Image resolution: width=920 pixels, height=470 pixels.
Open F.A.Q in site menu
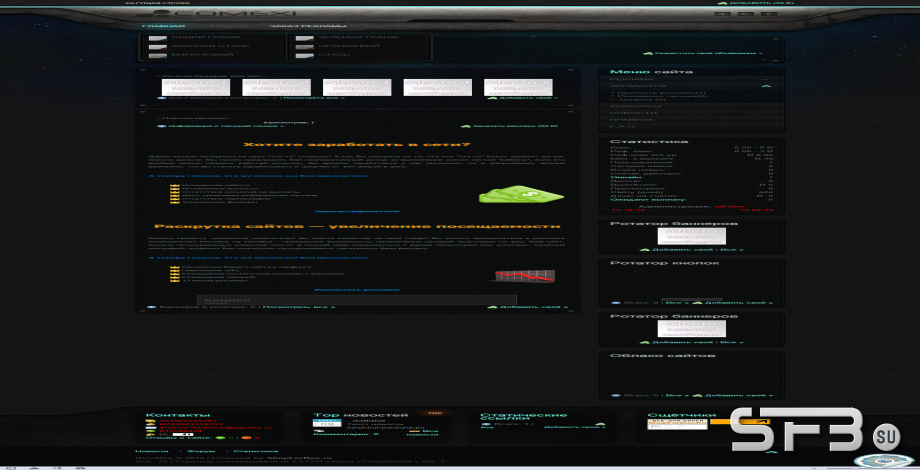[691, 127]
